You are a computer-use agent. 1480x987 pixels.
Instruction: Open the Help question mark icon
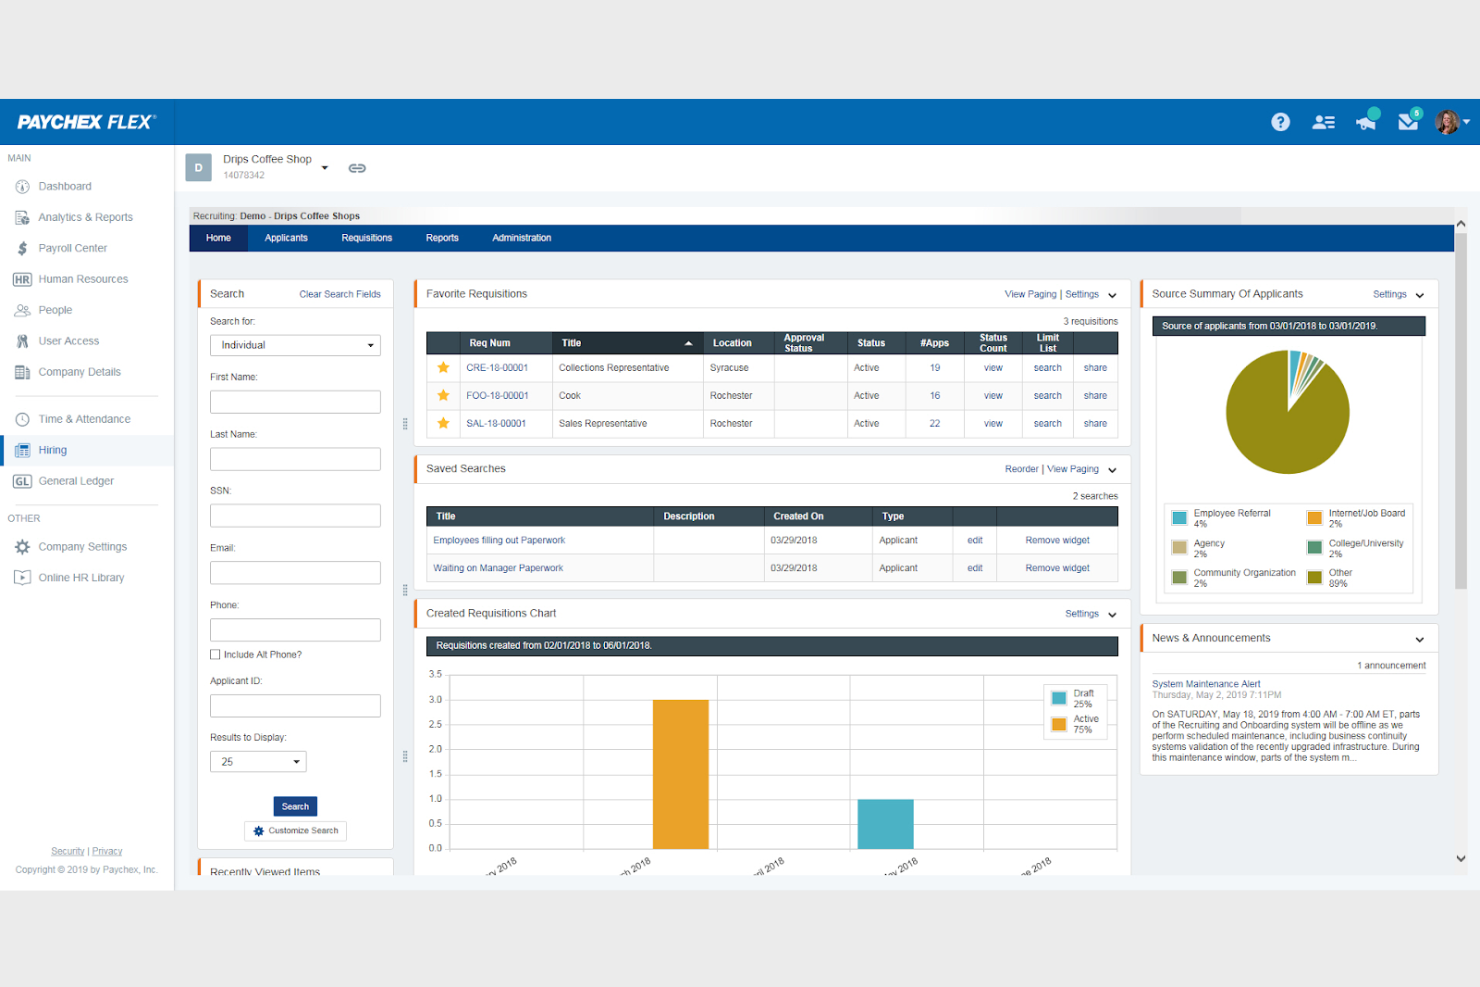tap(1281, 121)
